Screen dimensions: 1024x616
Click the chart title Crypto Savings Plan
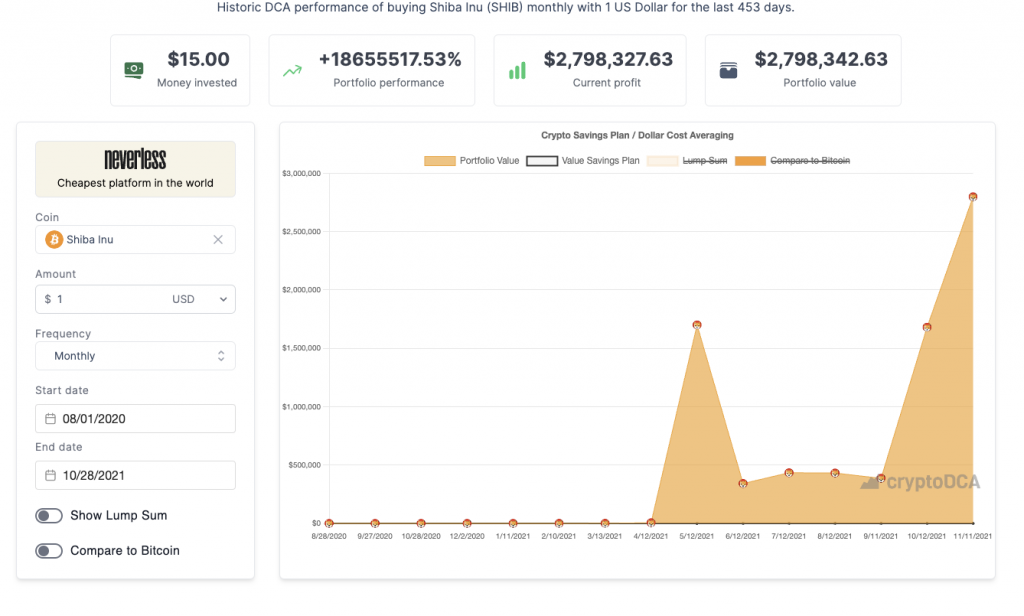[637, 135]
